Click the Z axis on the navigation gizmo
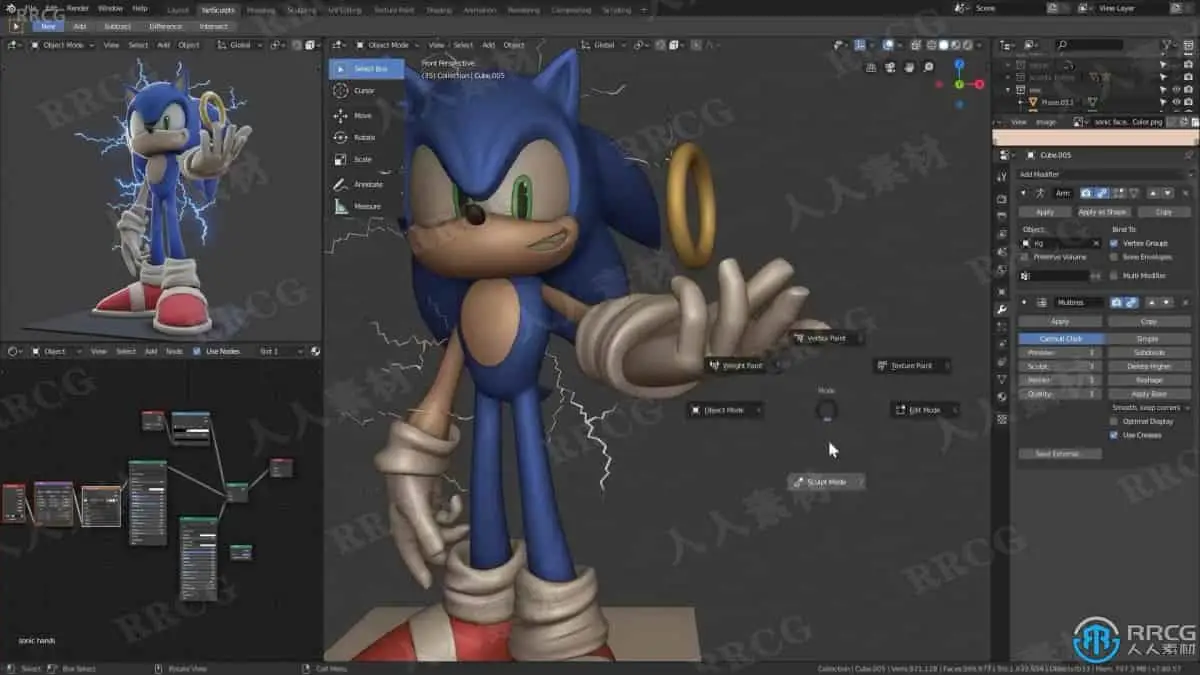 959,65
